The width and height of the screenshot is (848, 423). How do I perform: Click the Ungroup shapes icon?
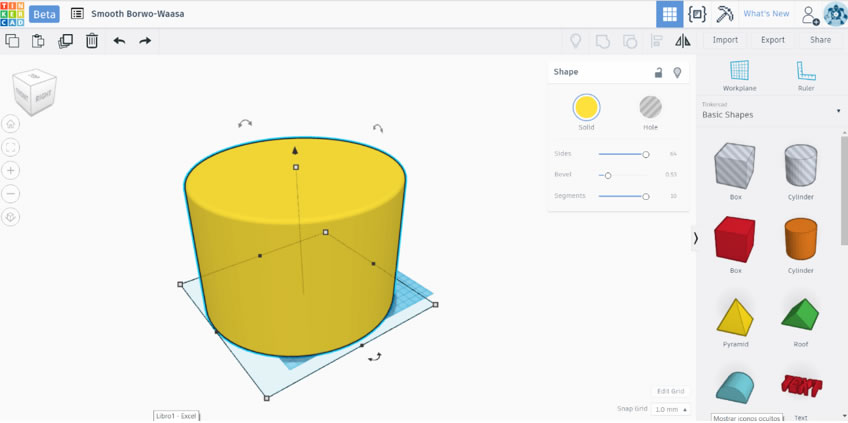[630, 41]
